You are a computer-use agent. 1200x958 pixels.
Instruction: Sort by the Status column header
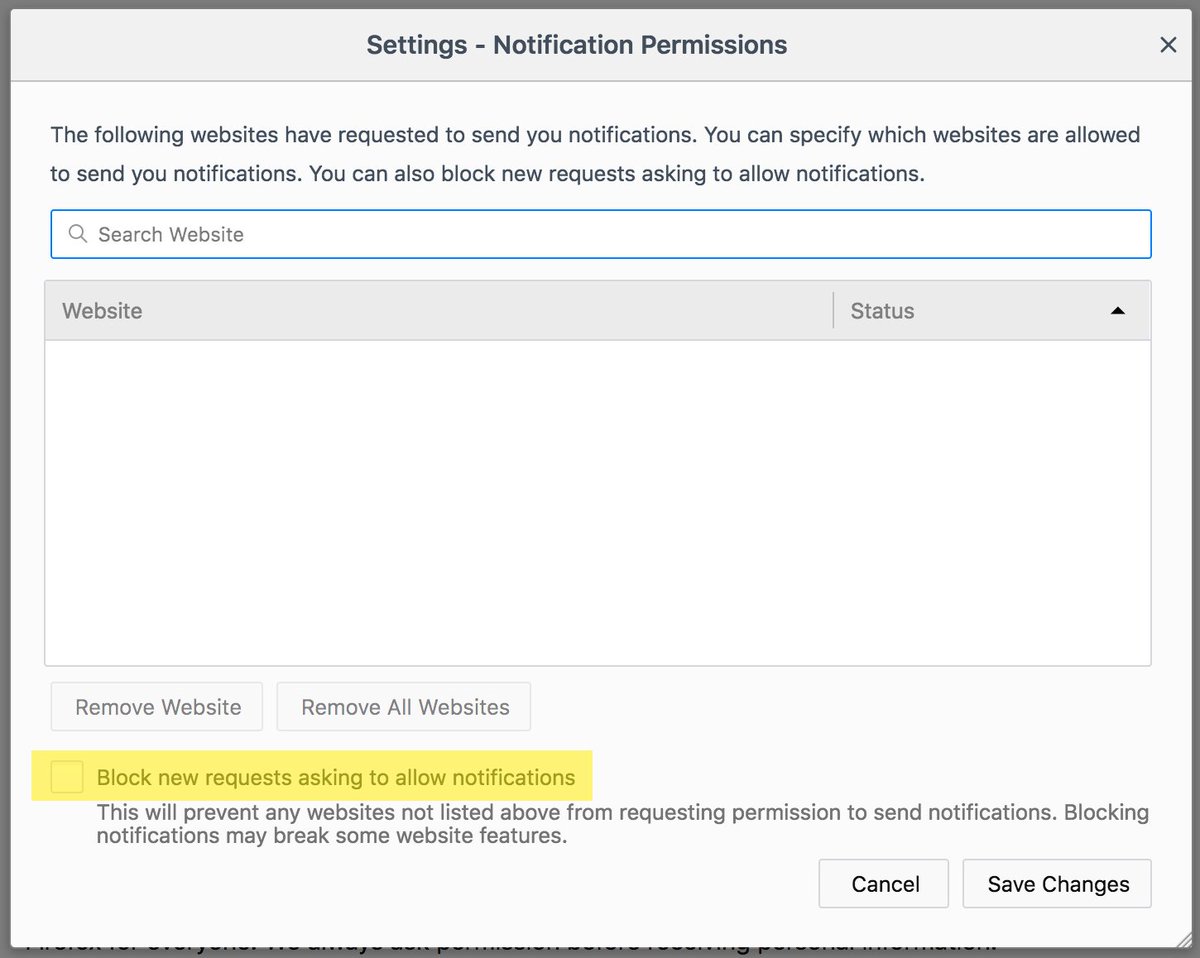pyautogui.click(x=991, y=311)
